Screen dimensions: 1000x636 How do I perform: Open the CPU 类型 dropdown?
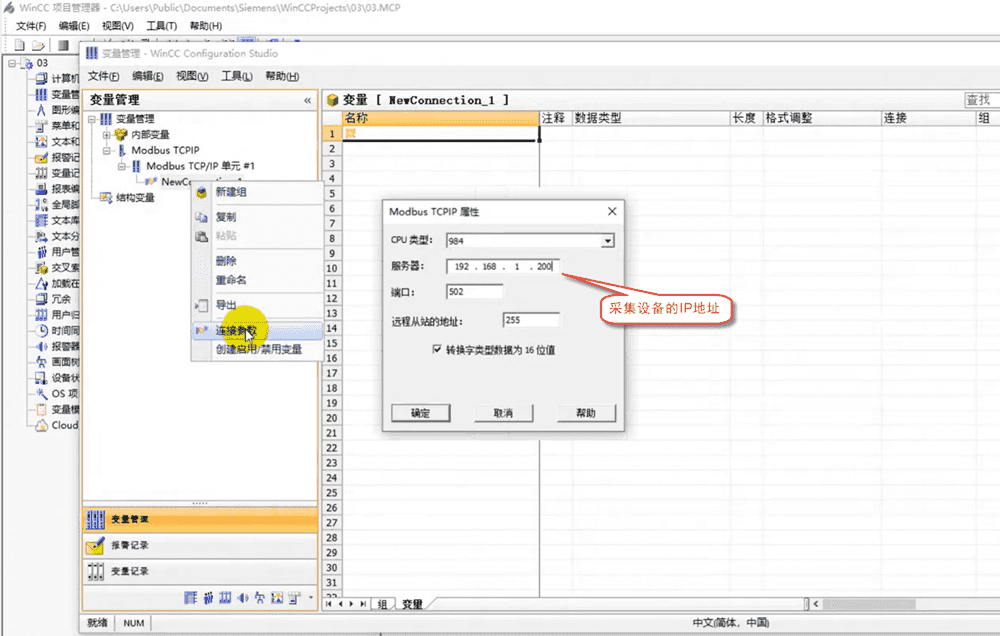[x=607, y=241]
